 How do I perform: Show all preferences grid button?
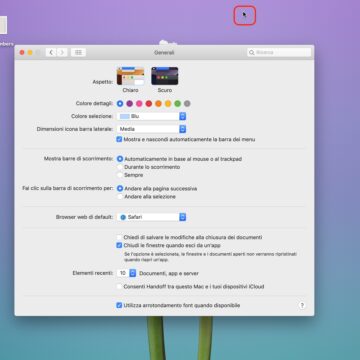78,52
